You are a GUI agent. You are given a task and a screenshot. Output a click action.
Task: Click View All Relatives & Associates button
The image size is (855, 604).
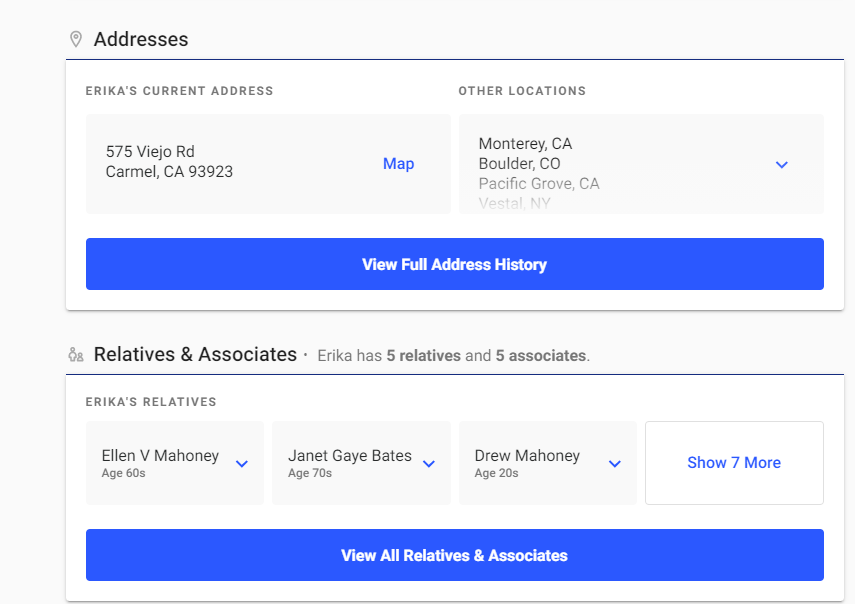tap(455, 555)
